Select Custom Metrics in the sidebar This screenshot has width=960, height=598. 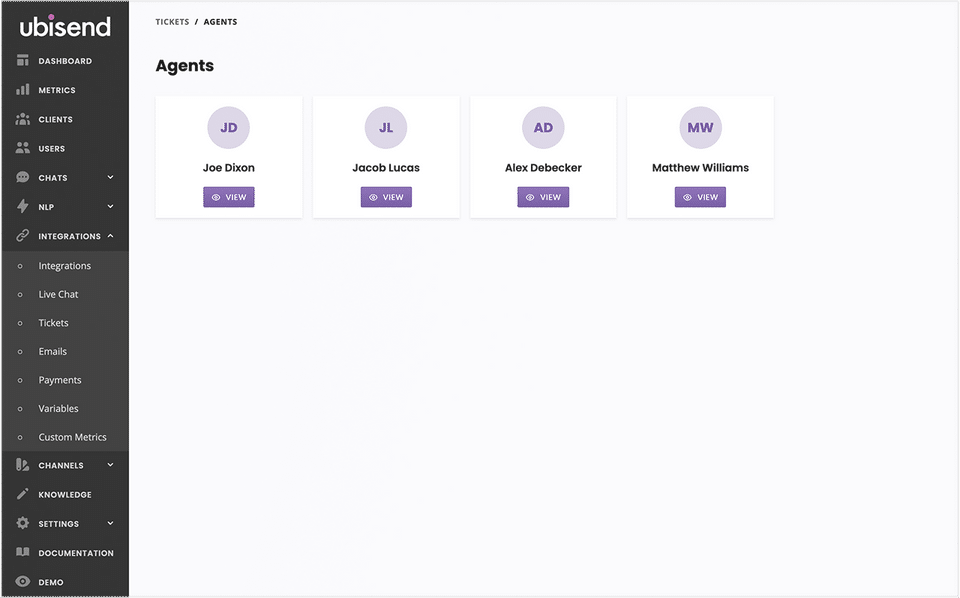tap(72, 437)
